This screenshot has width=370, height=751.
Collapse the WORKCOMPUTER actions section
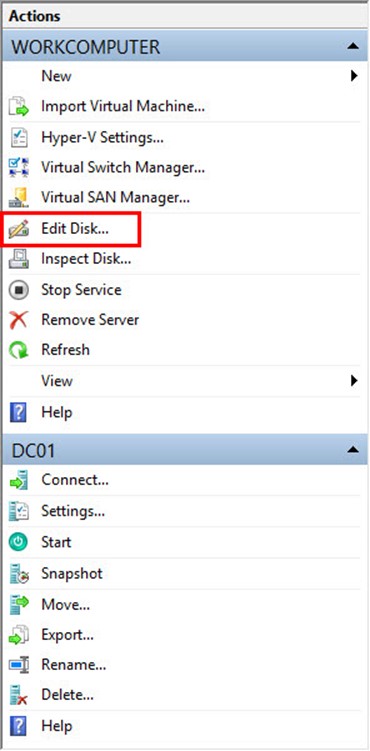click(353, 47)
